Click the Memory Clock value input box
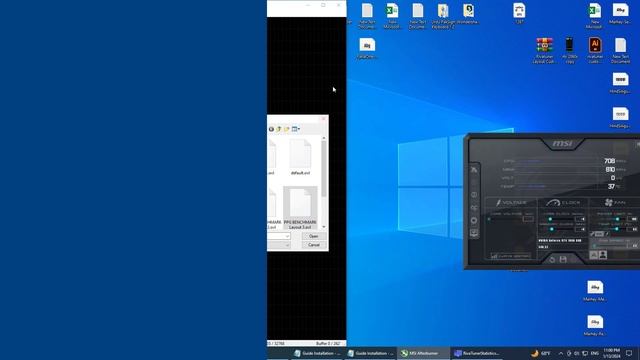 click(x=580, y=229)
